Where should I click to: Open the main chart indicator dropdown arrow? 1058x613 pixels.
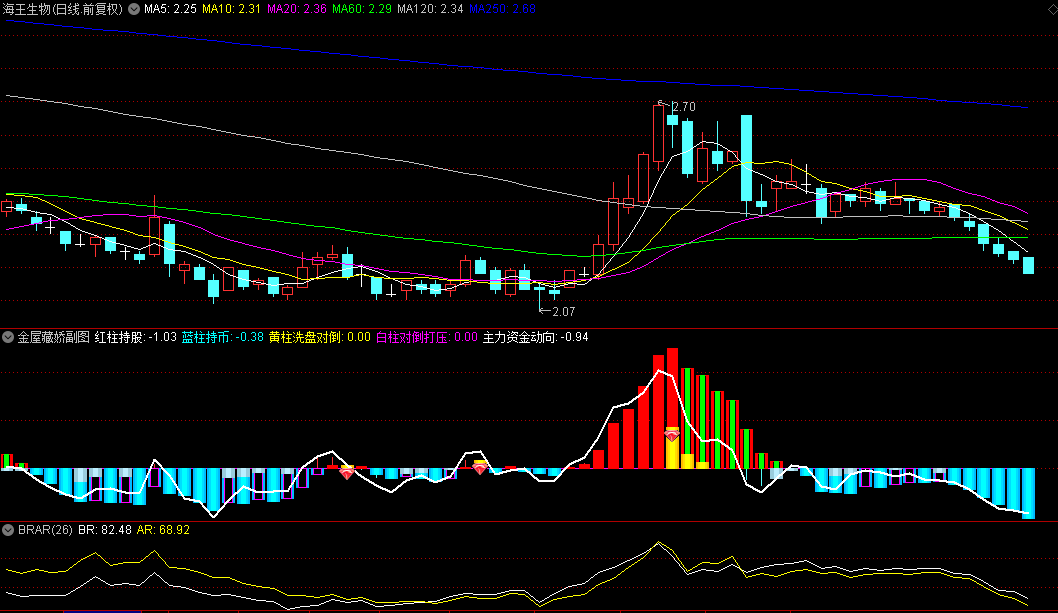coord(134,9)
